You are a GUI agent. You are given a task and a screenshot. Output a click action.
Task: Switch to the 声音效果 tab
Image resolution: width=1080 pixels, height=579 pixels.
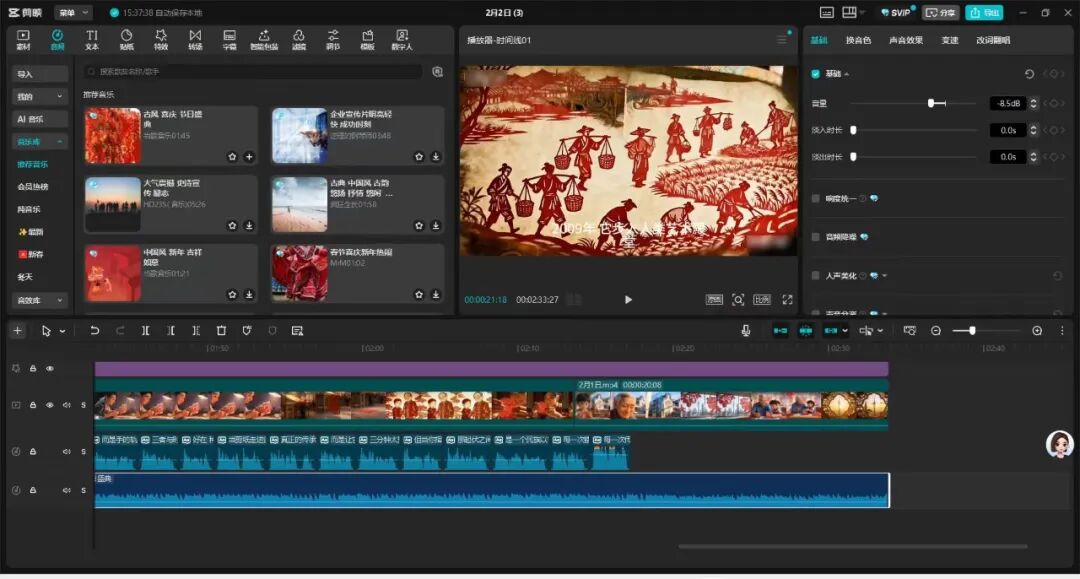pyautogui.click(x=905, y=41)
